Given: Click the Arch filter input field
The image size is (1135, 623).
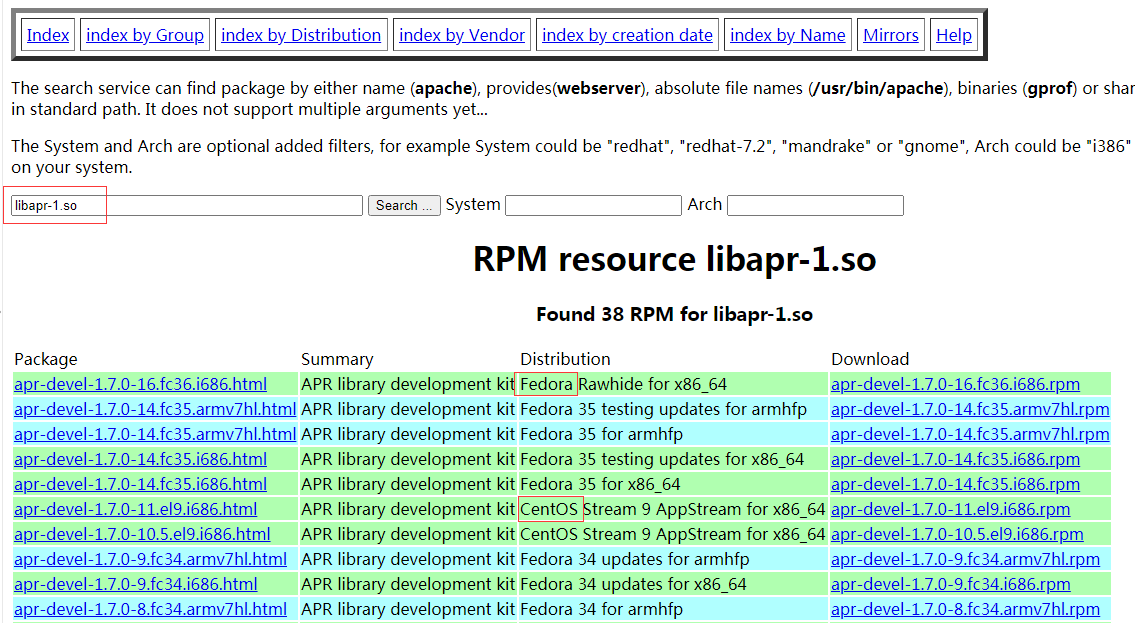Looking at the screenshot, I should point(814,205).
